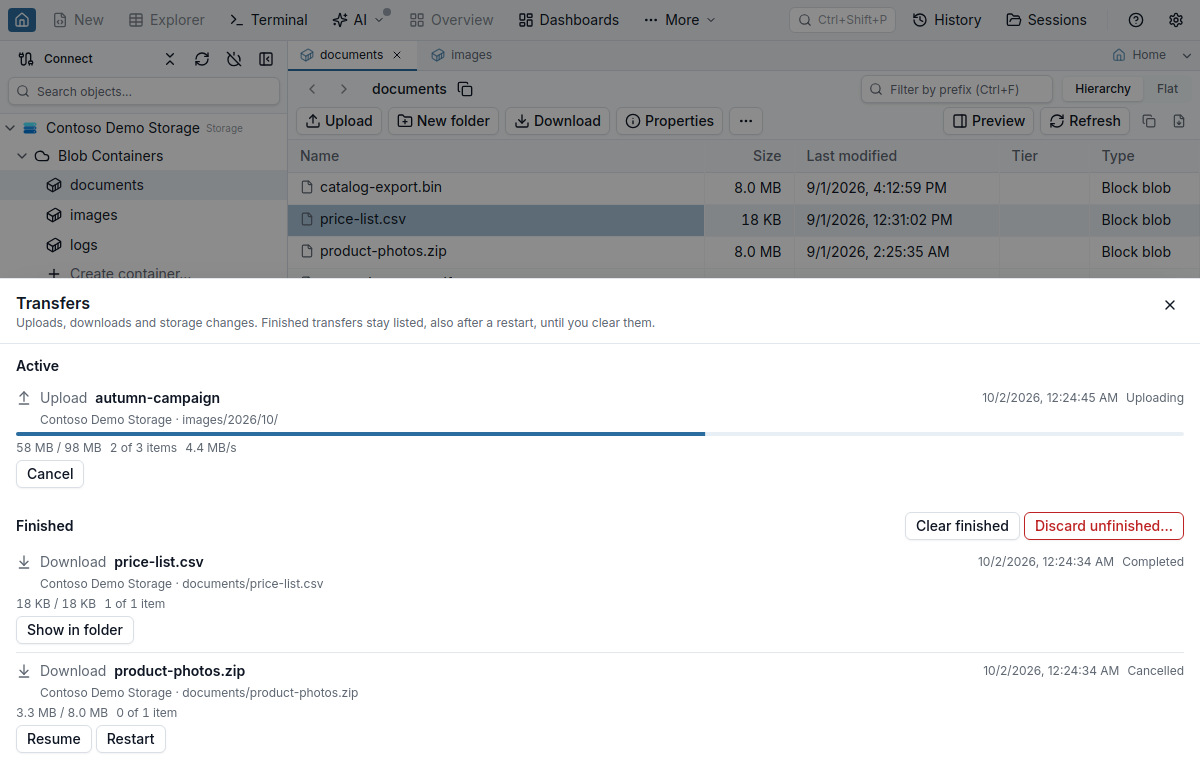Click the copy icon right of Refresh

tap(1149, 121)
